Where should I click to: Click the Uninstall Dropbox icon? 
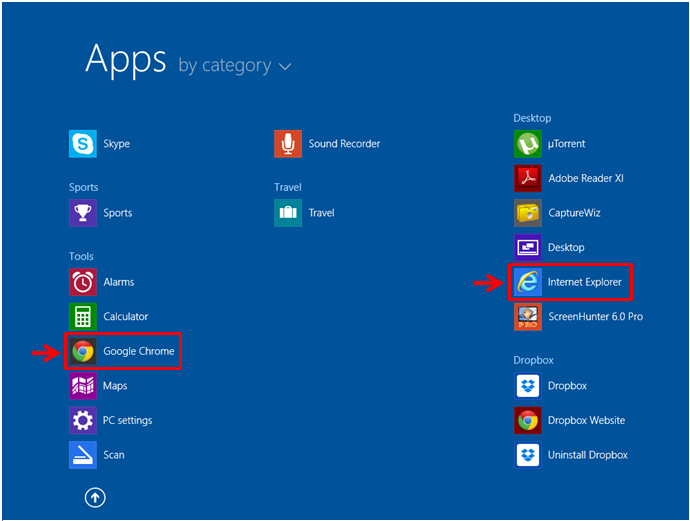528,455
